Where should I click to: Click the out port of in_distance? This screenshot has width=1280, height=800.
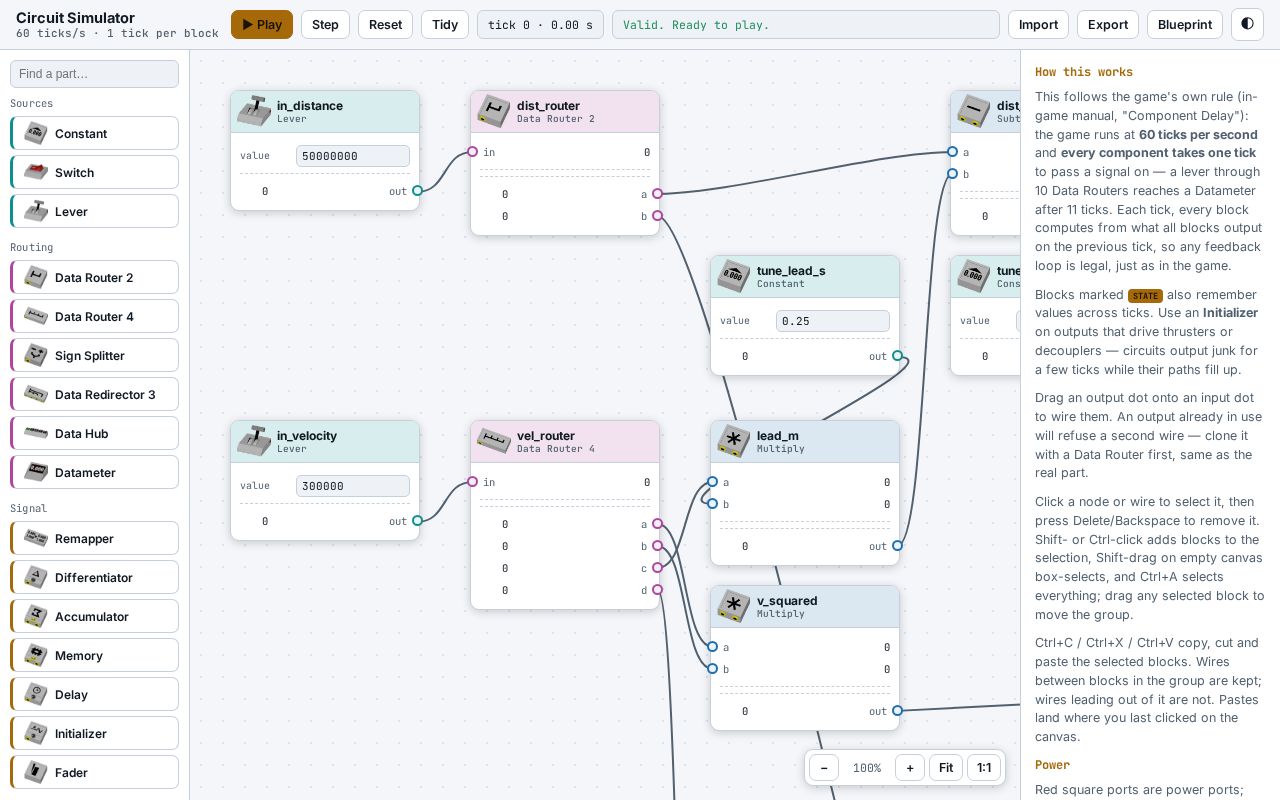(417, 191)
